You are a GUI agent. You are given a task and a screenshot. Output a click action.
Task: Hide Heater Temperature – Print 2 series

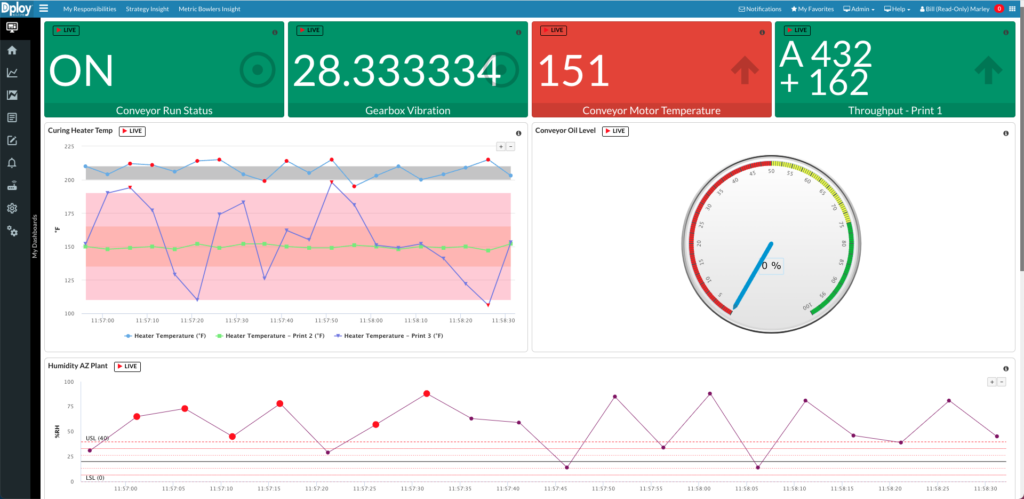(271, 335)
